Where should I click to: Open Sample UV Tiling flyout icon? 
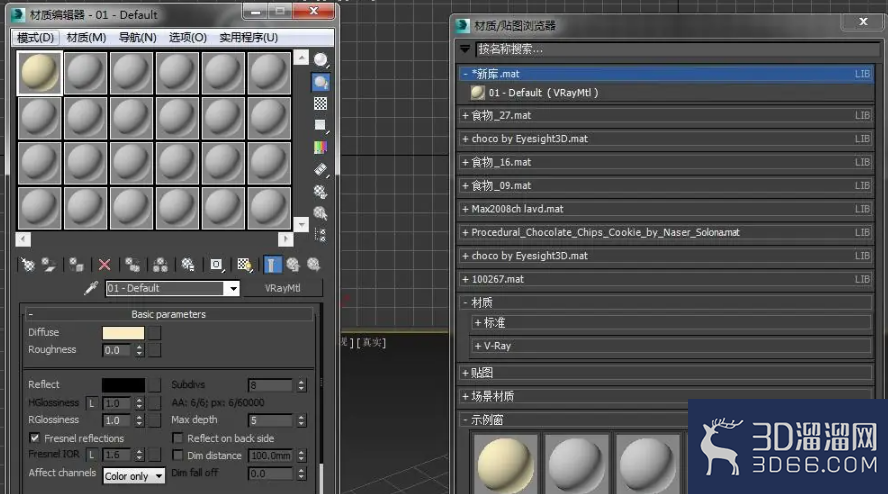pos(321,125)
